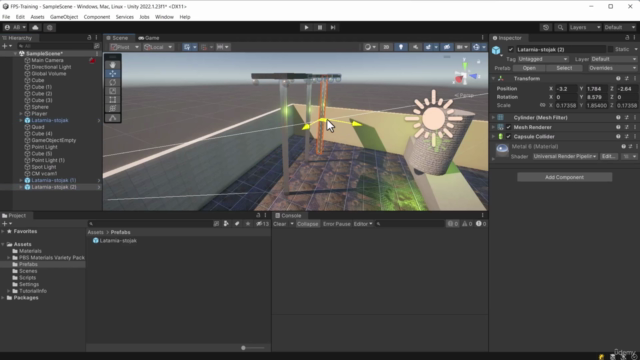Image resolution: width=640 pixels, height=360 pixels.
Task: Toggle the Capsule Collider enabled checkbox
Action: click(509, 136)
